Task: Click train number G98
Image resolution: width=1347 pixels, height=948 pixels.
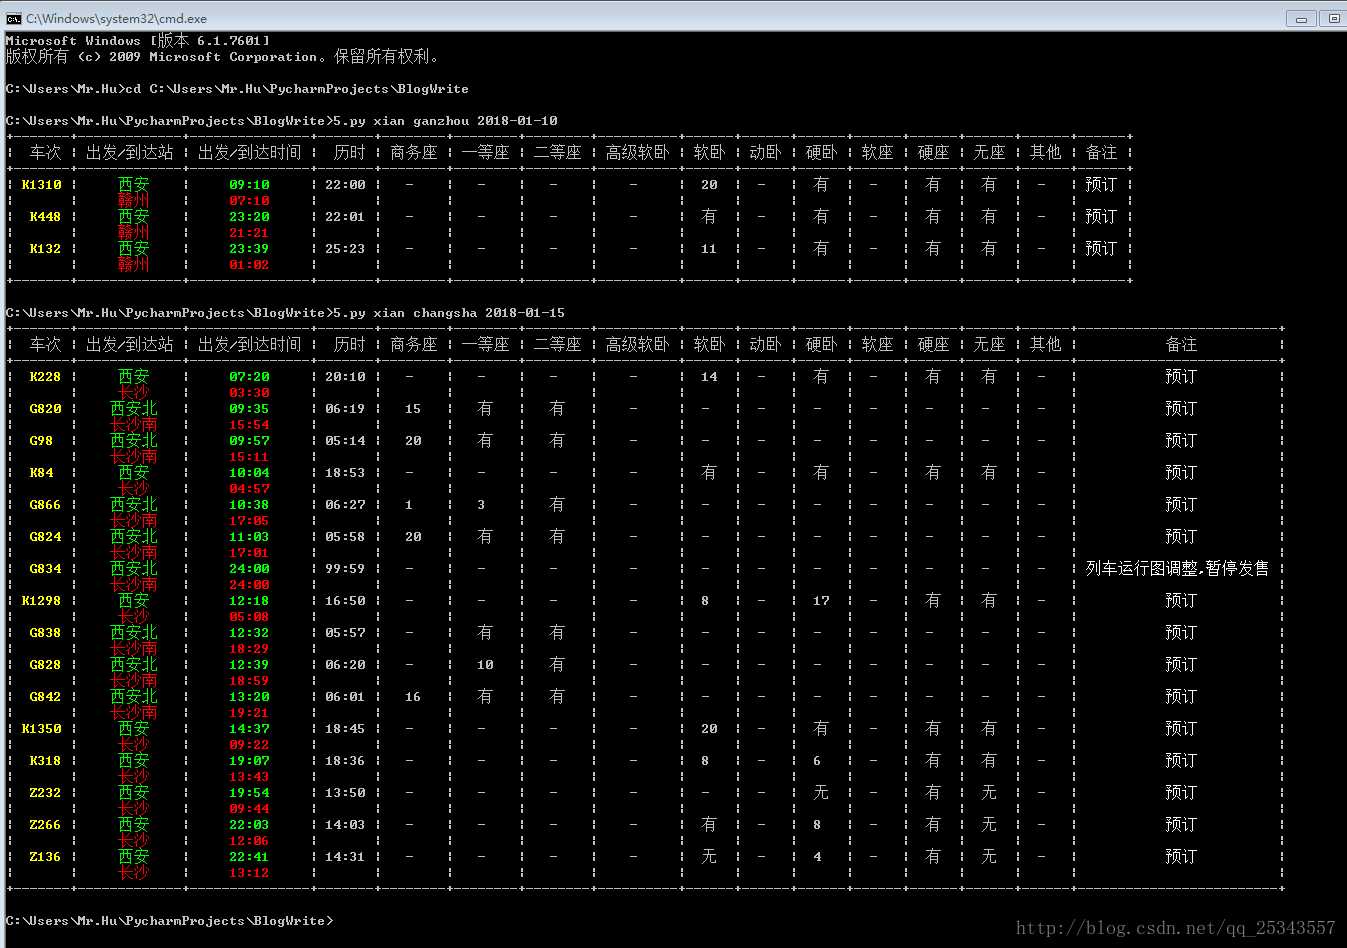Action: 41,441
